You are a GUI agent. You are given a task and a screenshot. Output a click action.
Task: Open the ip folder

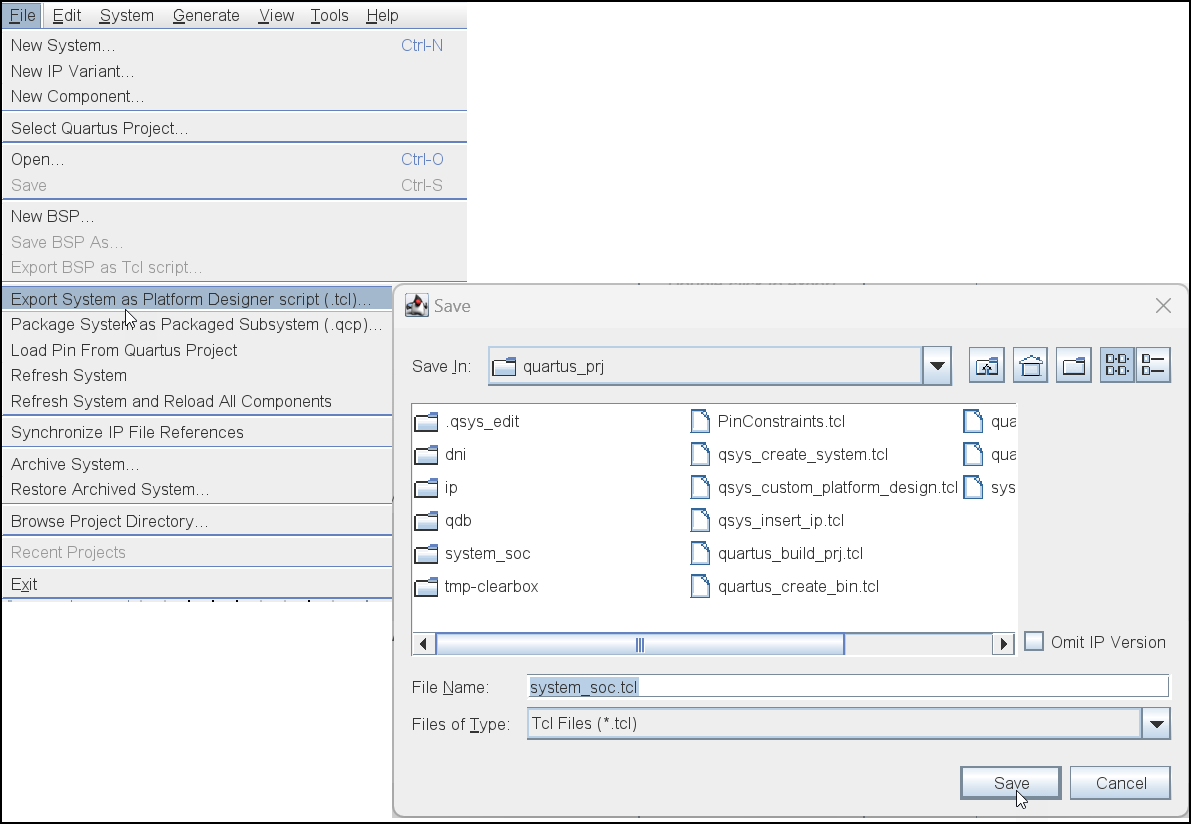(453, 487)
